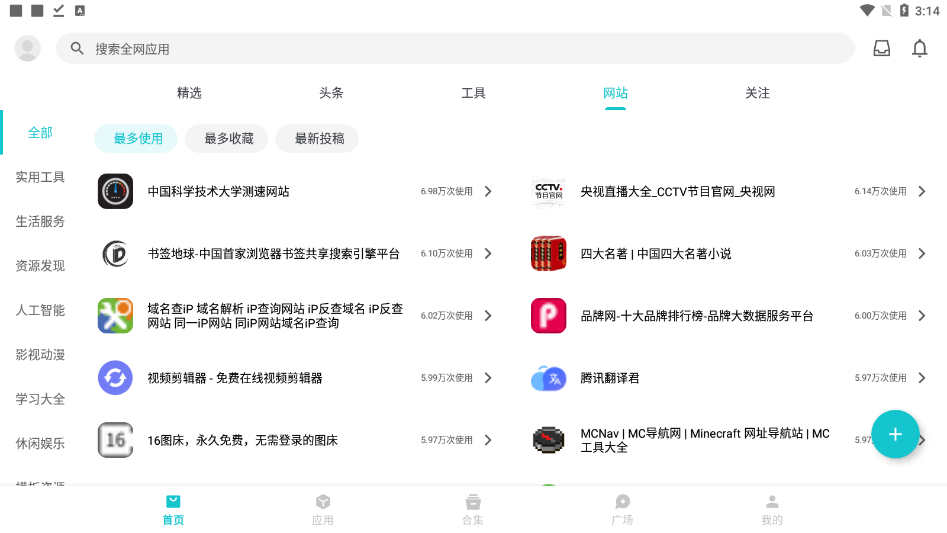This screenshot has height=533, width=947.
Task: Open the notifications bell icon
Action: [919, 48]
